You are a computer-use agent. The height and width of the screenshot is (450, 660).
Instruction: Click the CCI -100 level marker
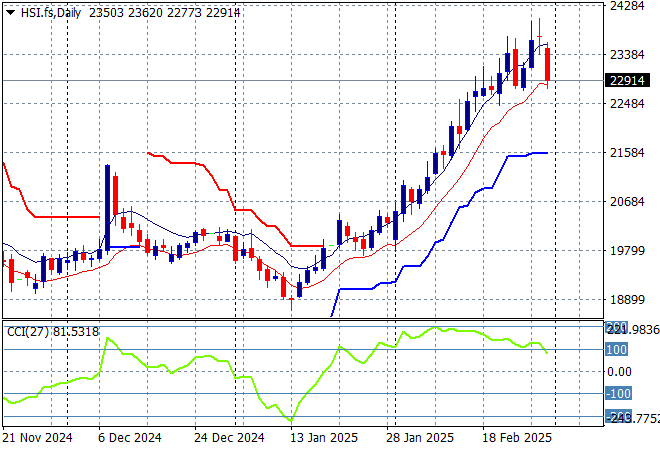click(616, 394)
